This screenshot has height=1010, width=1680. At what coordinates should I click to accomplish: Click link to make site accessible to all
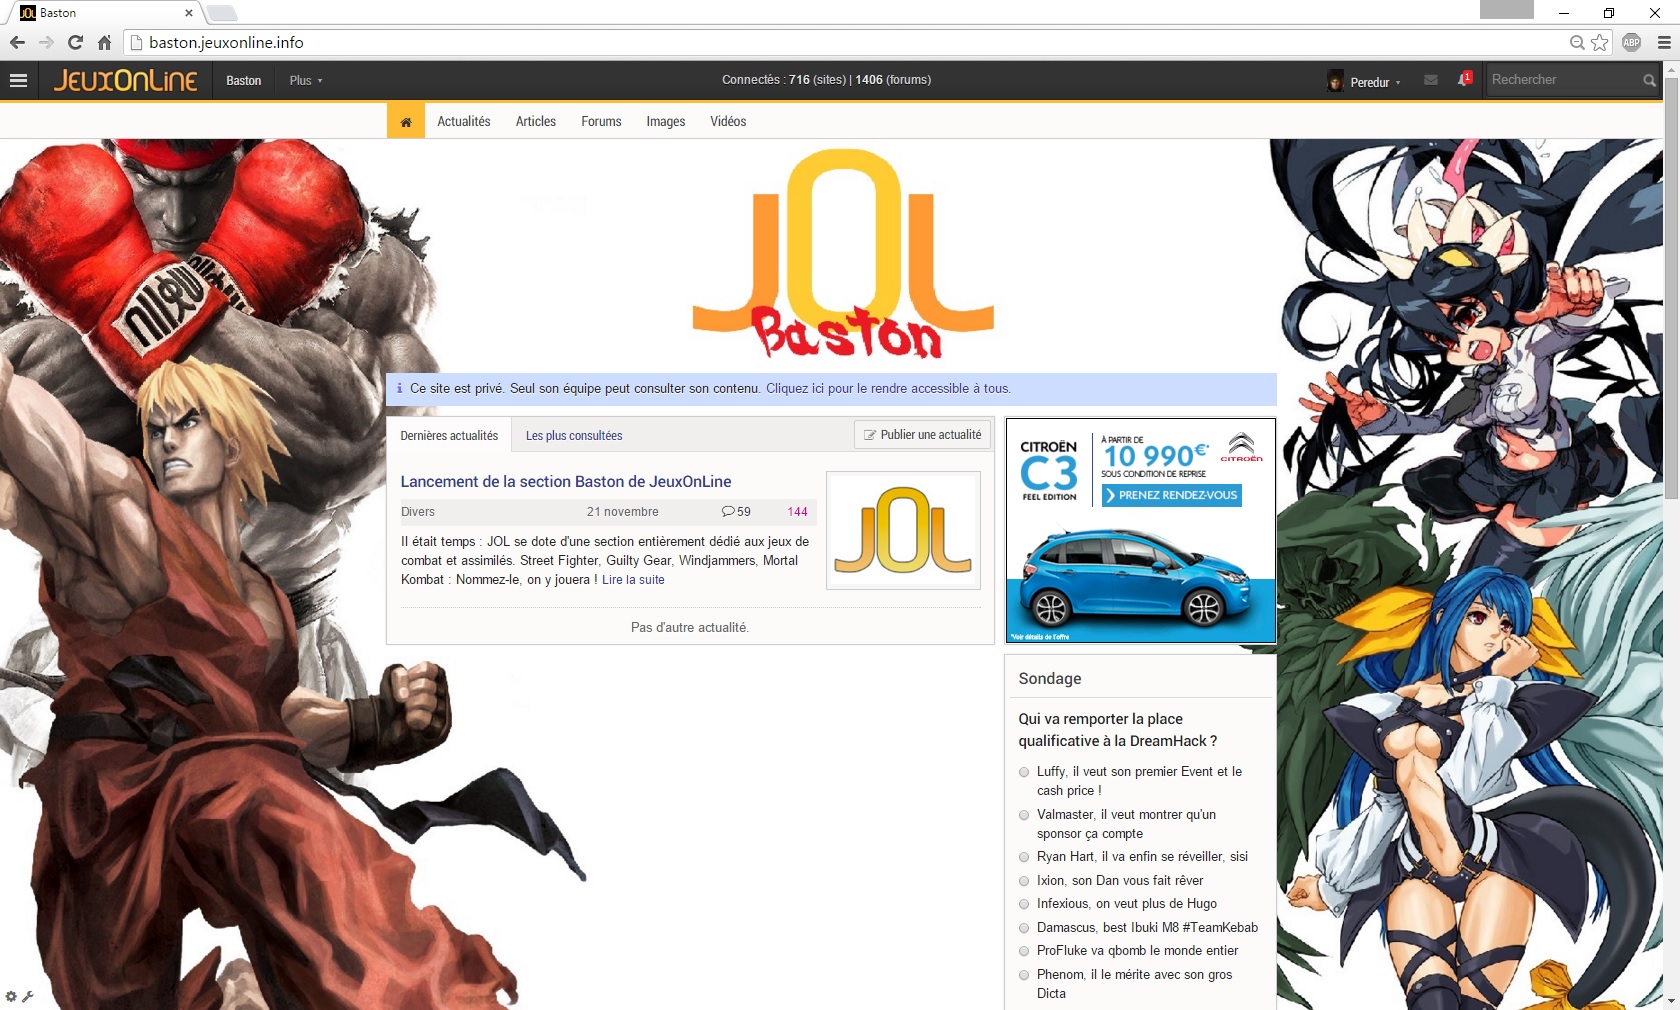(889, 389)
